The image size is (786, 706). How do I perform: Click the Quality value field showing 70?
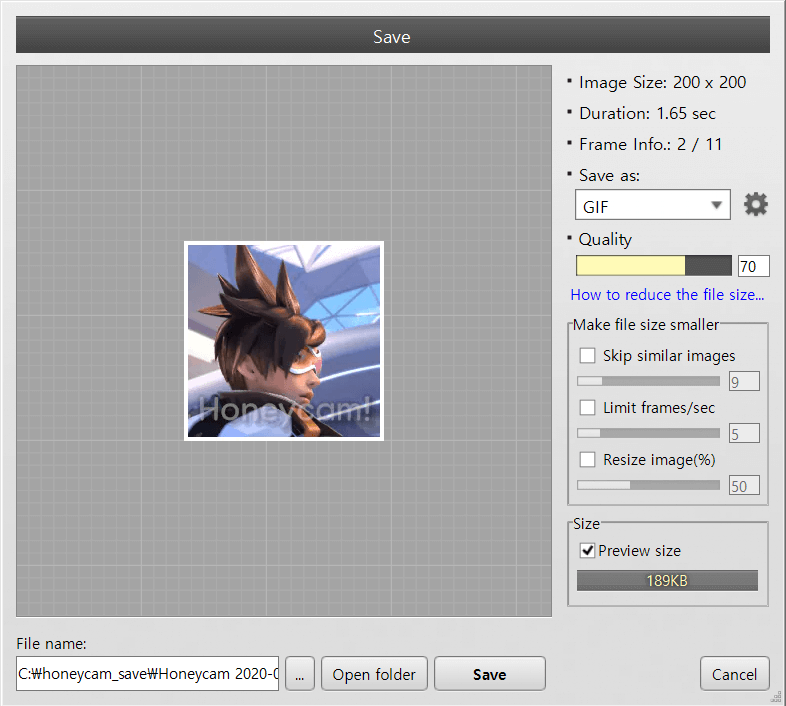(x=753, y=266)
